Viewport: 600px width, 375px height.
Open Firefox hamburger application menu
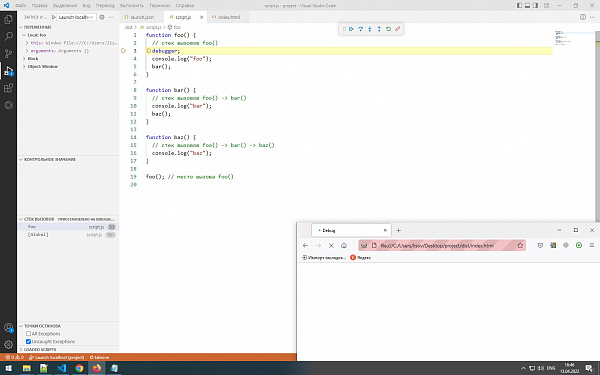click(592, 245)
